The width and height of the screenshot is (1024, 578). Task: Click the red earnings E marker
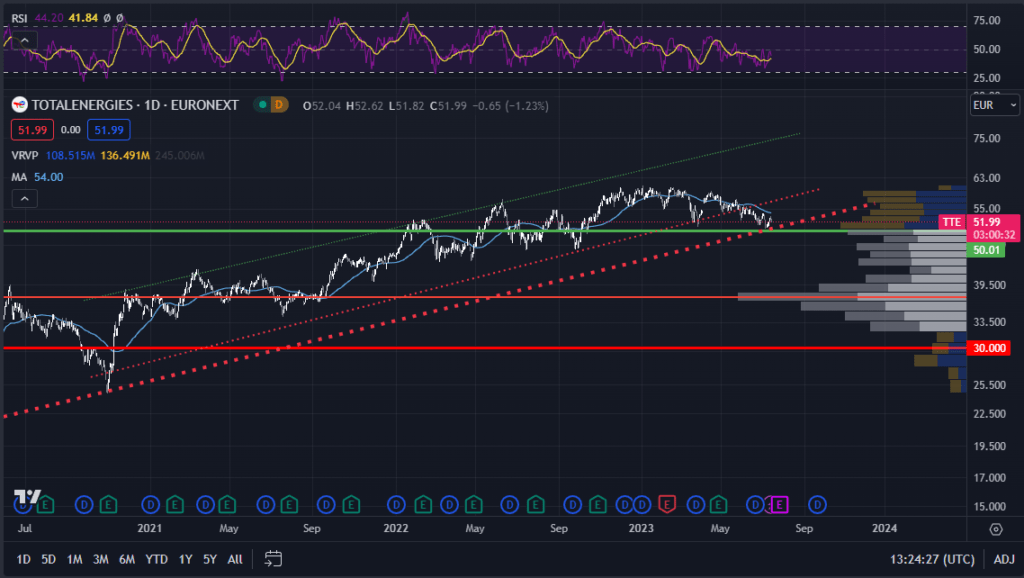(666, 504)
